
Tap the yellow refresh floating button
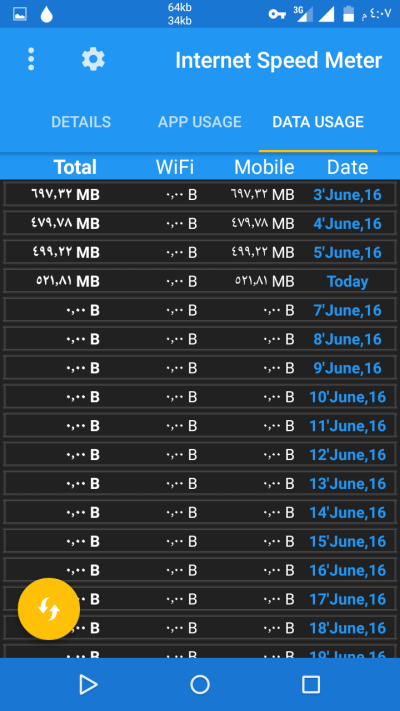49,609
